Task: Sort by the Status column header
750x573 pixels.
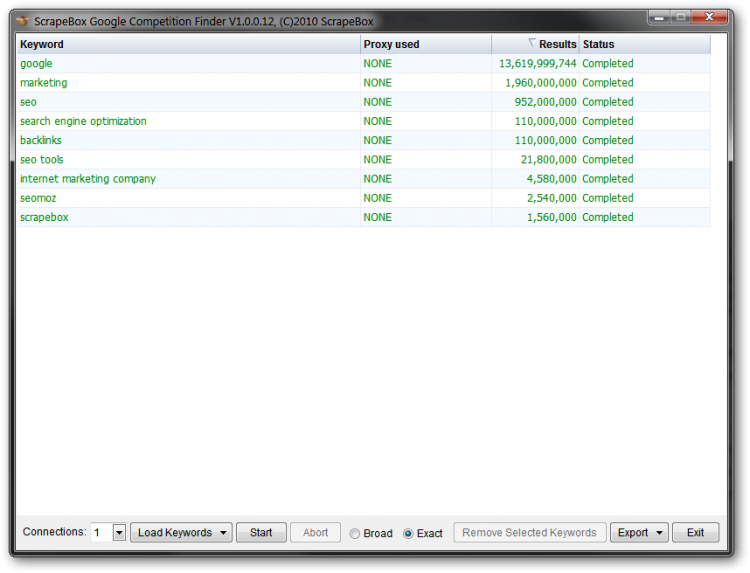Action: pos(645,44)
